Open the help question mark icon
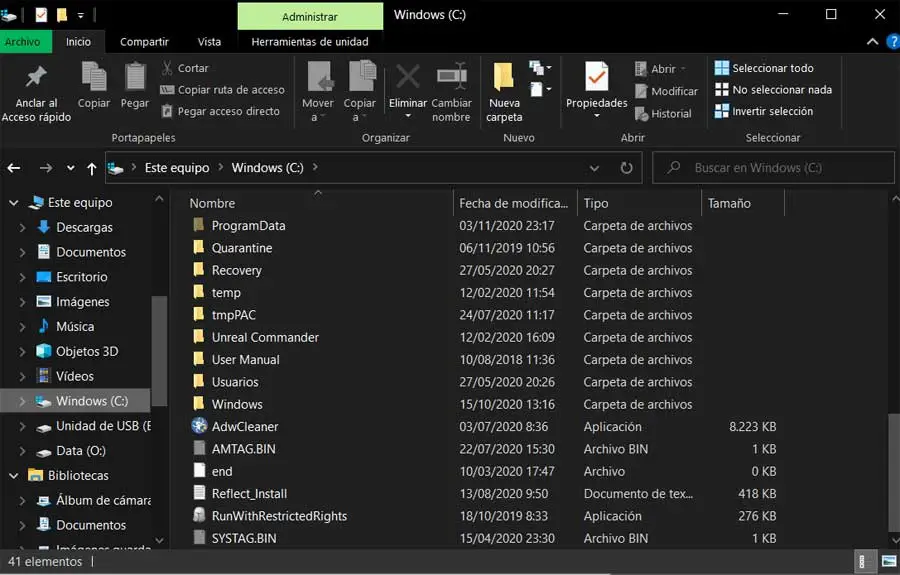Screen dimensions: 900x575 click(x=893, y=42)
